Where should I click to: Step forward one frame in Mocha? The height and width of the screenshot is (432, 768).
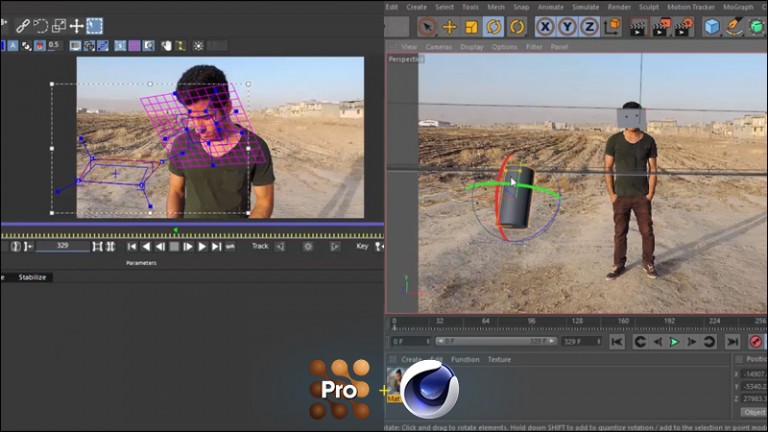click(x=188, y=246)
